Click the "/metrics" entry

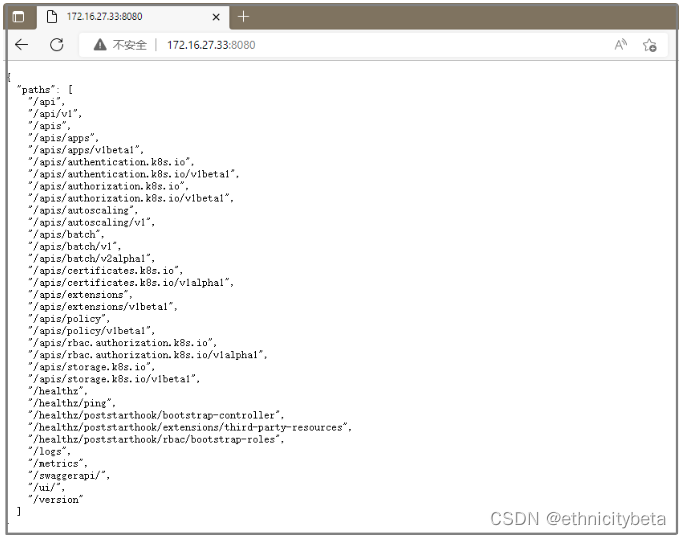coord(58,464)
